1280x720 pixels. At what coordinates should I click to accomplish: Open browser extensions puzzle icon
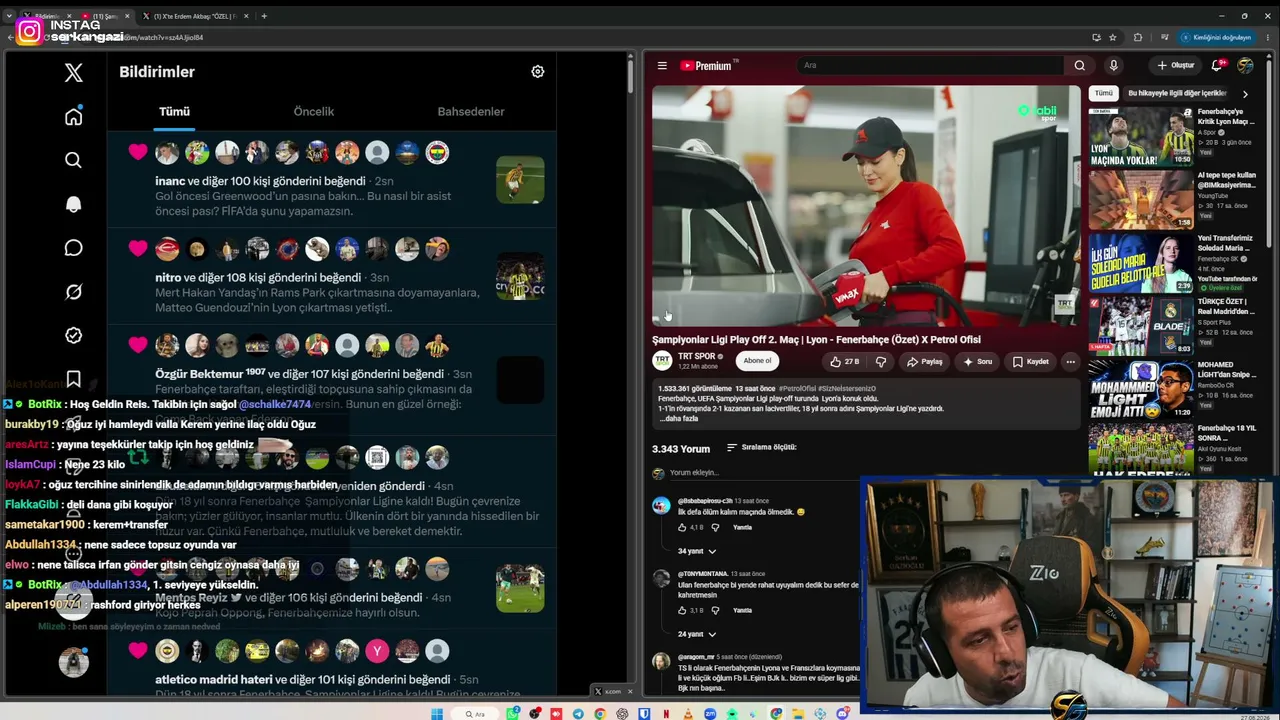pyautogui.click(x=1138, y=37)
